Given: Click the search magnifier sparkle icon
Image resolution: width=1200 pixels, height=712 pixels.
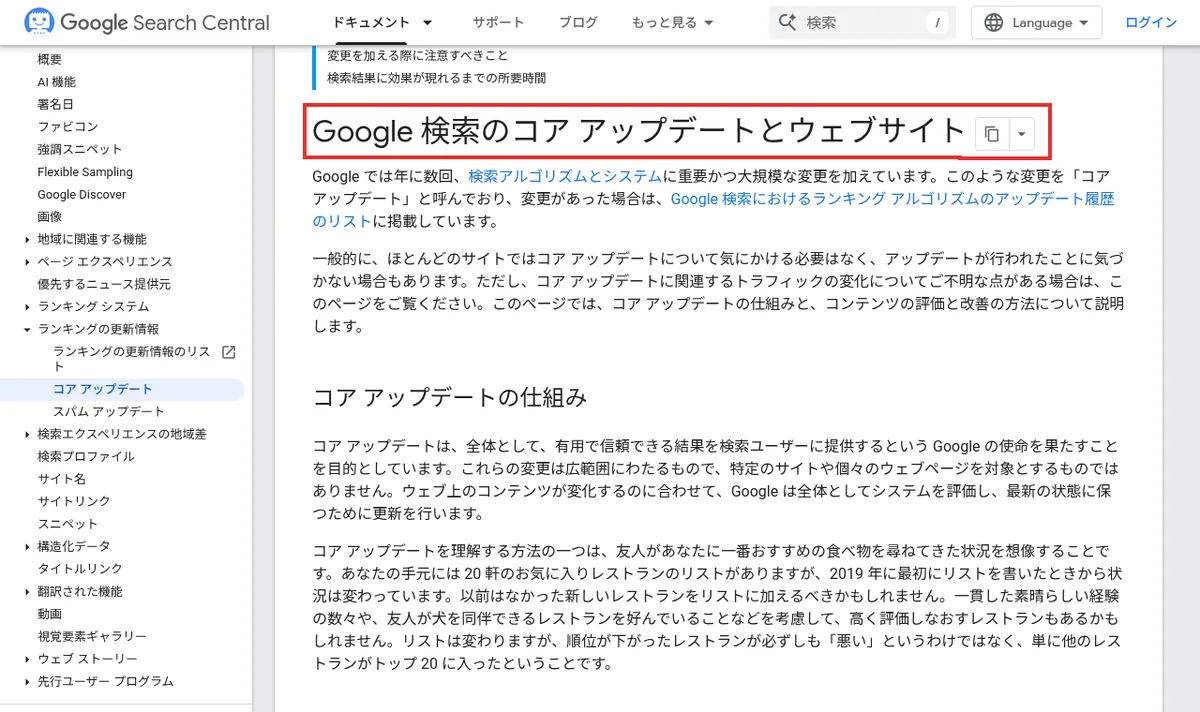Looking at the screenshot, I should click(787, 22).
